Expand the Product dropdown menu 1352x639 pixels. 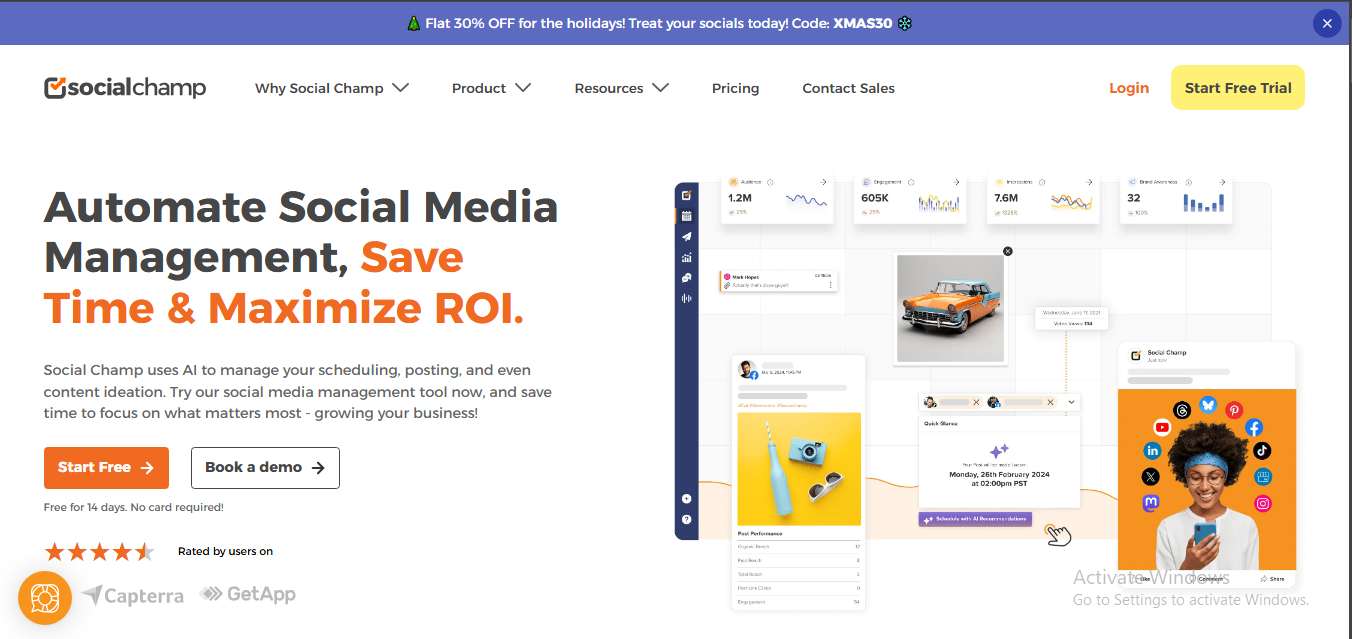[491, 88]
